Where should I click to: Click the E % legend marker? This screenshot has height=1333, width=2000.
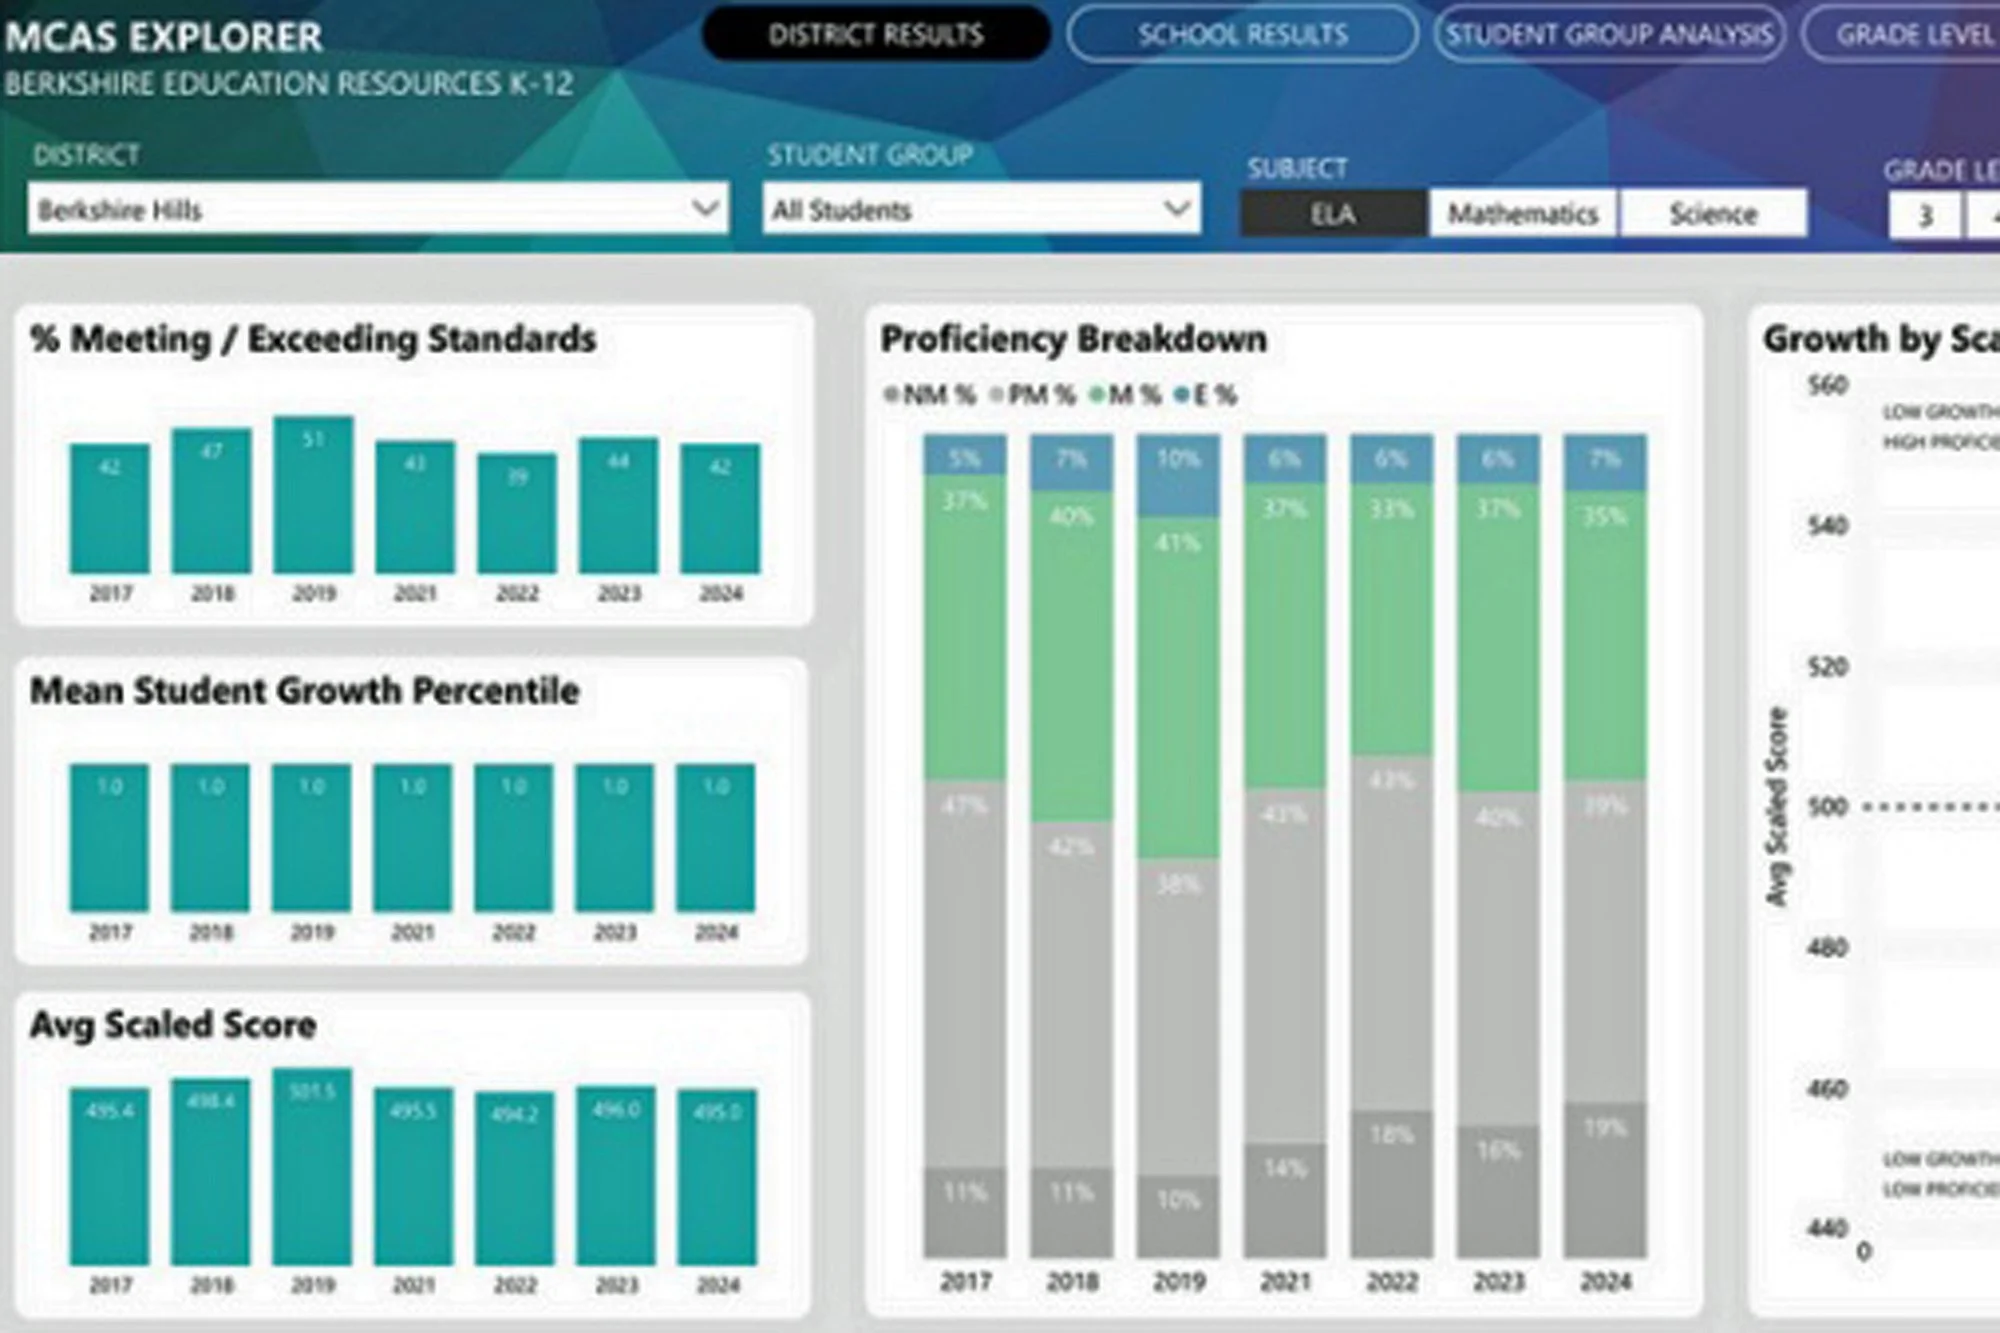1182,395
